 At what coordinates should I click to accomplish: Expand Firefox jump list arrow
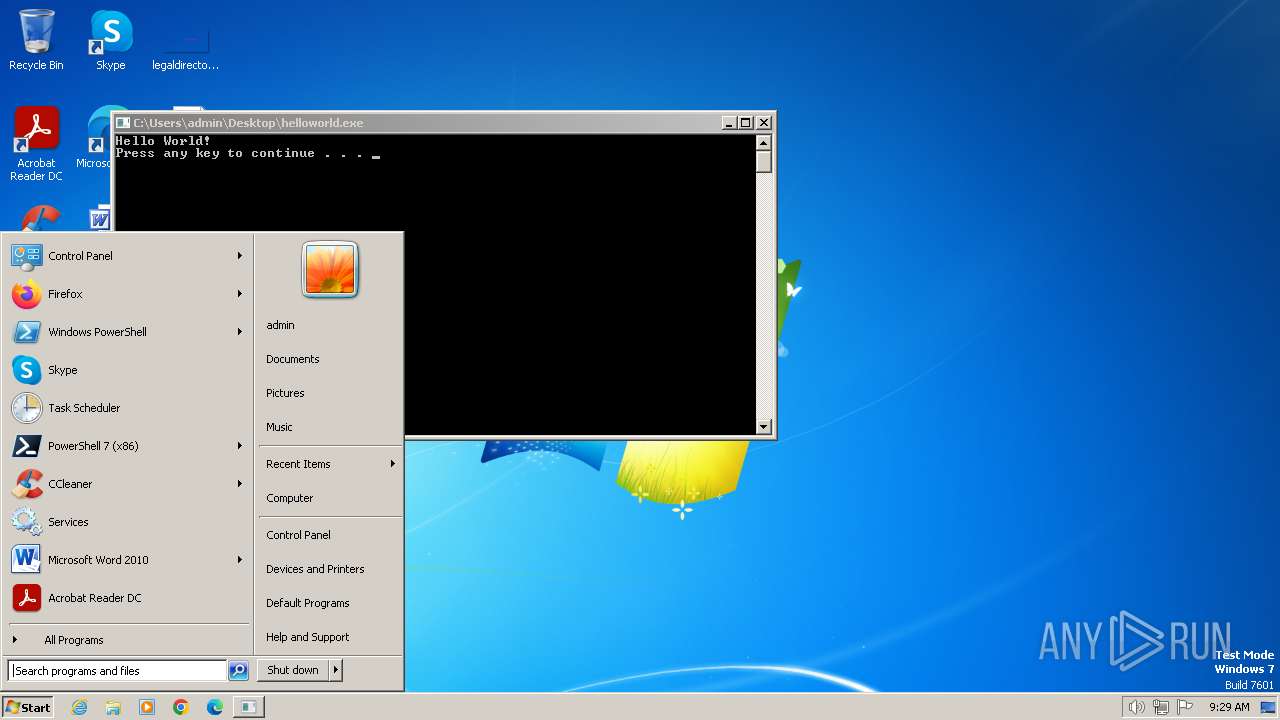240,294
